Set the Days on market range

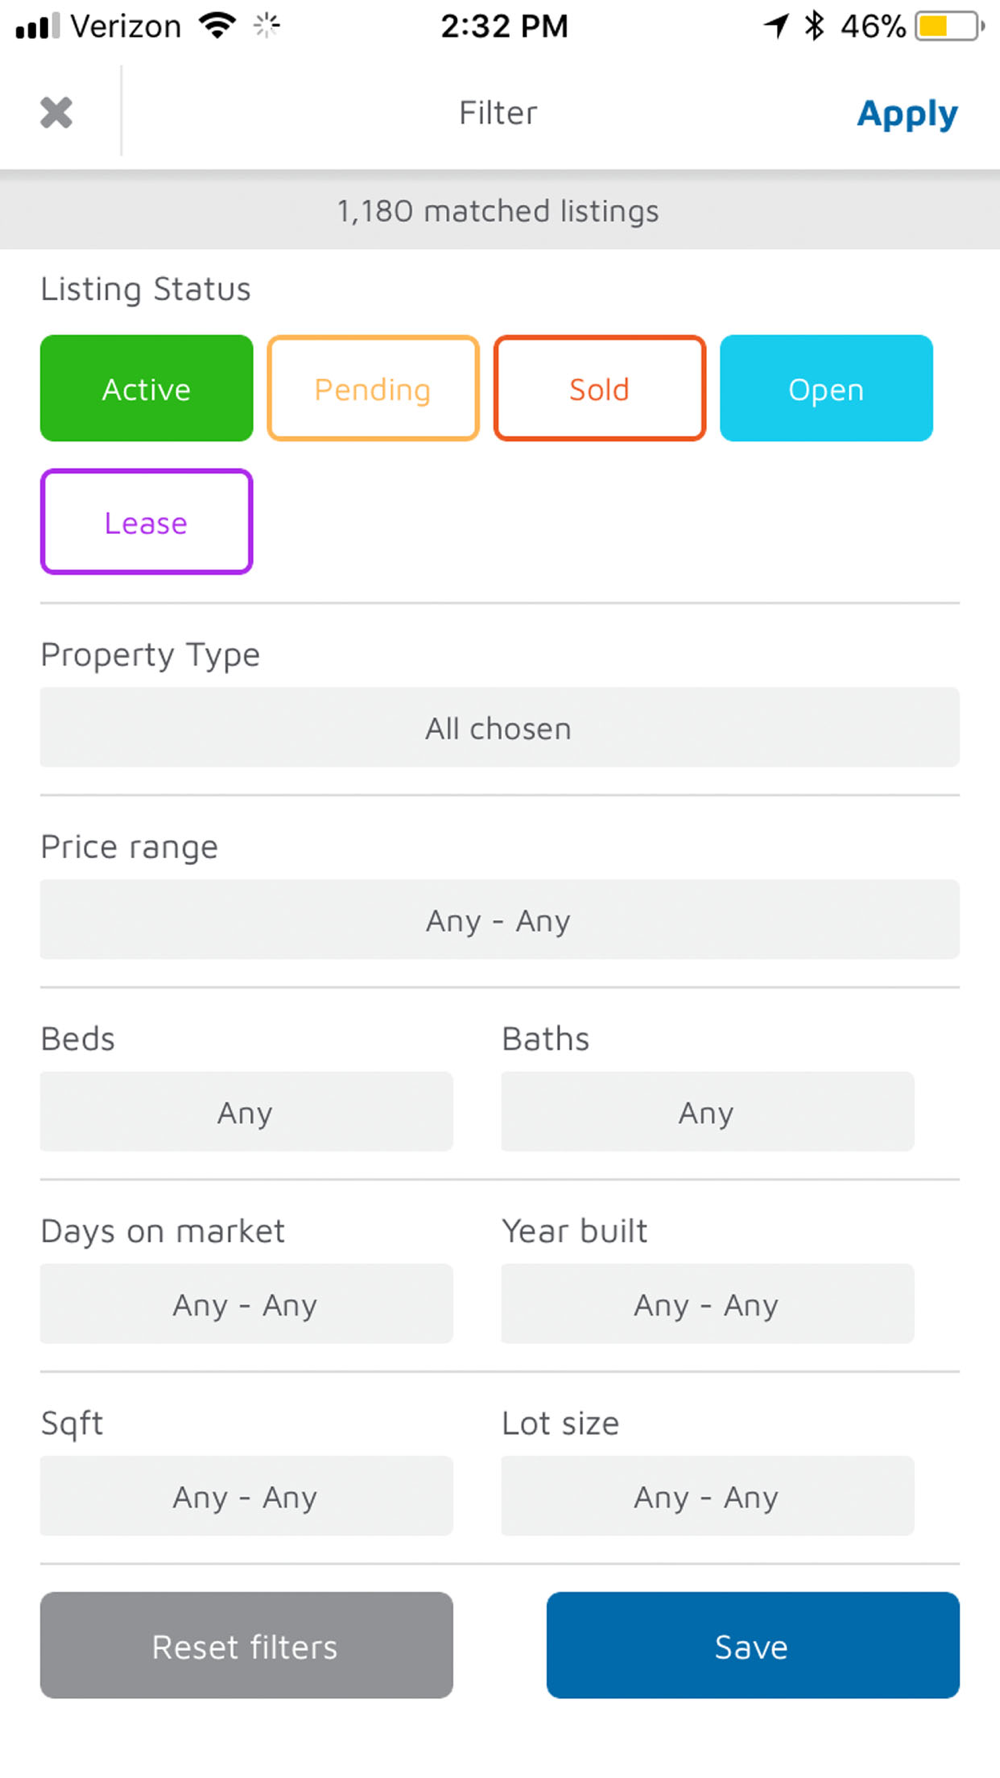coord(246,1304)
